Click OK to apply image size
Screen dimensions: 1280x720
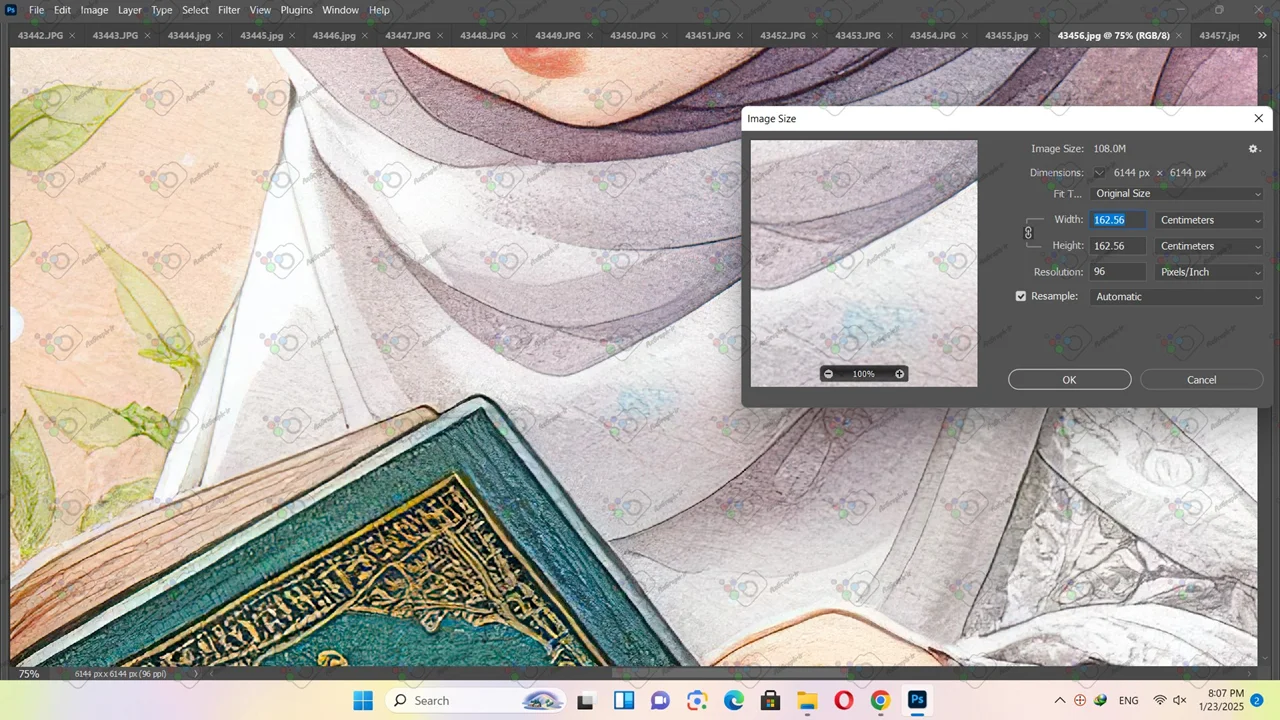pos(1069,380)
